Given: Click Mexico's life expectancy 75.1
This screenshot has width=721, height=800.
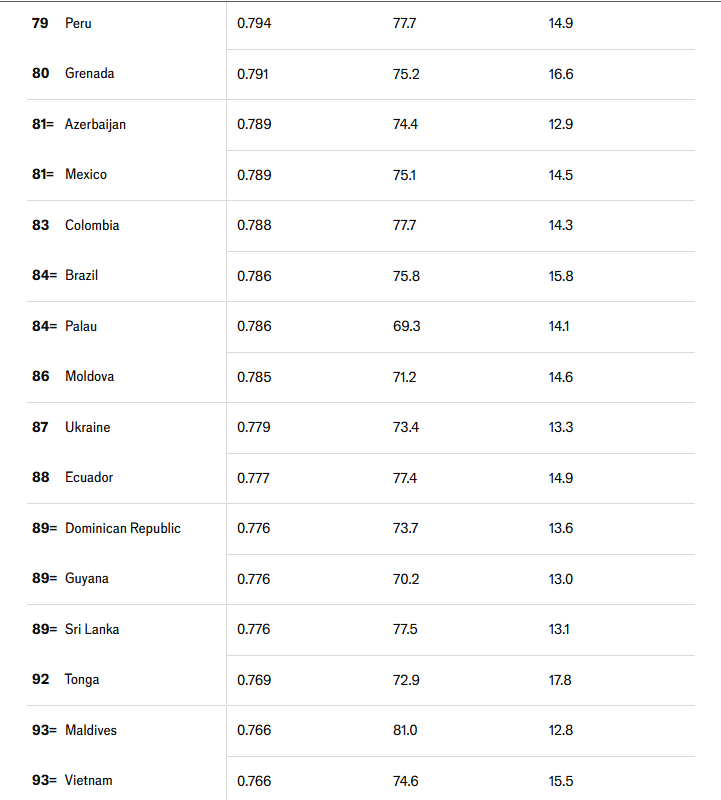Looking at the screenshot, I should tap(404, 176).
